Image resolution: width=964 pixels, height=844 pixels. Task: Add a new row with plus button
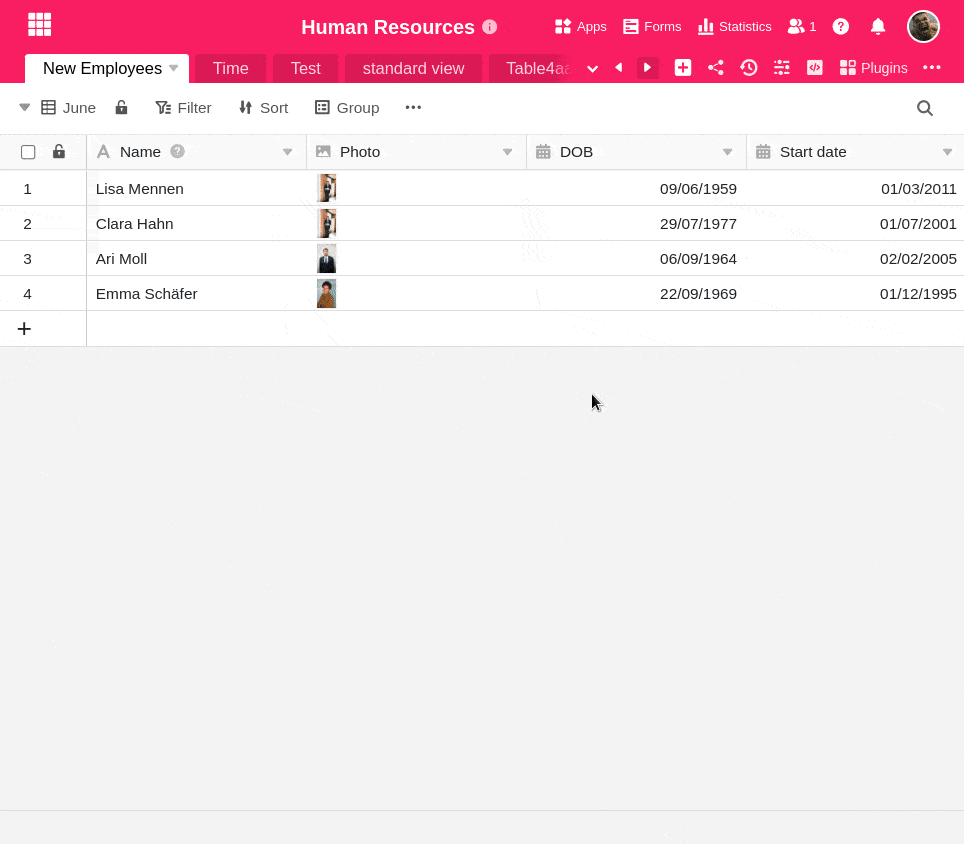(24, 329)
